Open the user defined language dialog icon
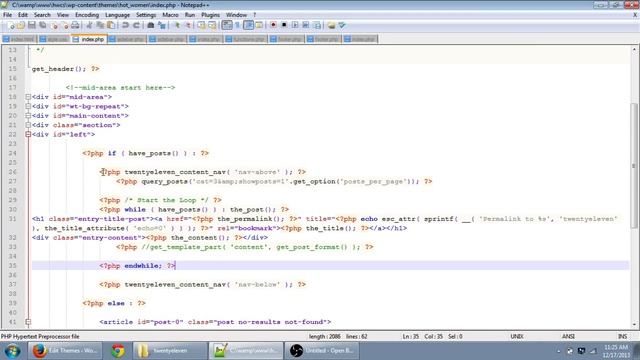 tap(259, 25)
